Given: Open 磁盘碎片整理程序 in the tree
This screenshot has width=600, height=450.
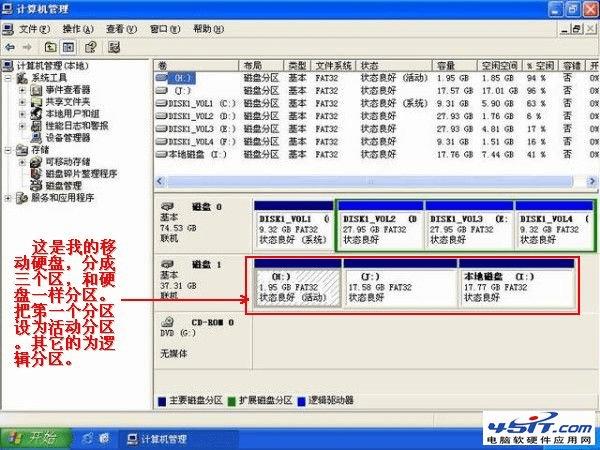Looking at the screenshot, I should (82, 174).
